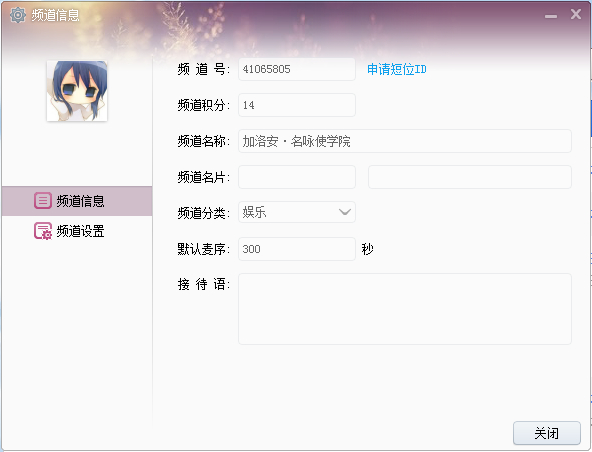Expand the 频道分类 dropdown arrow
This screenshot has height=452, width=592.
point(345,212)
